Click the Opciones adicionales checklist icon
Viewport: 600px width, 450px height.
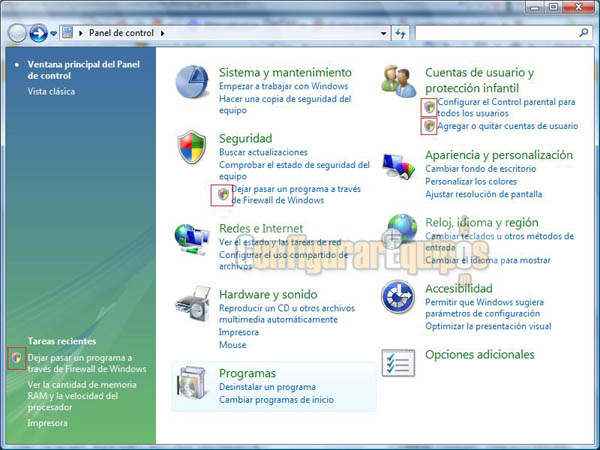click(x=398, y=363)
